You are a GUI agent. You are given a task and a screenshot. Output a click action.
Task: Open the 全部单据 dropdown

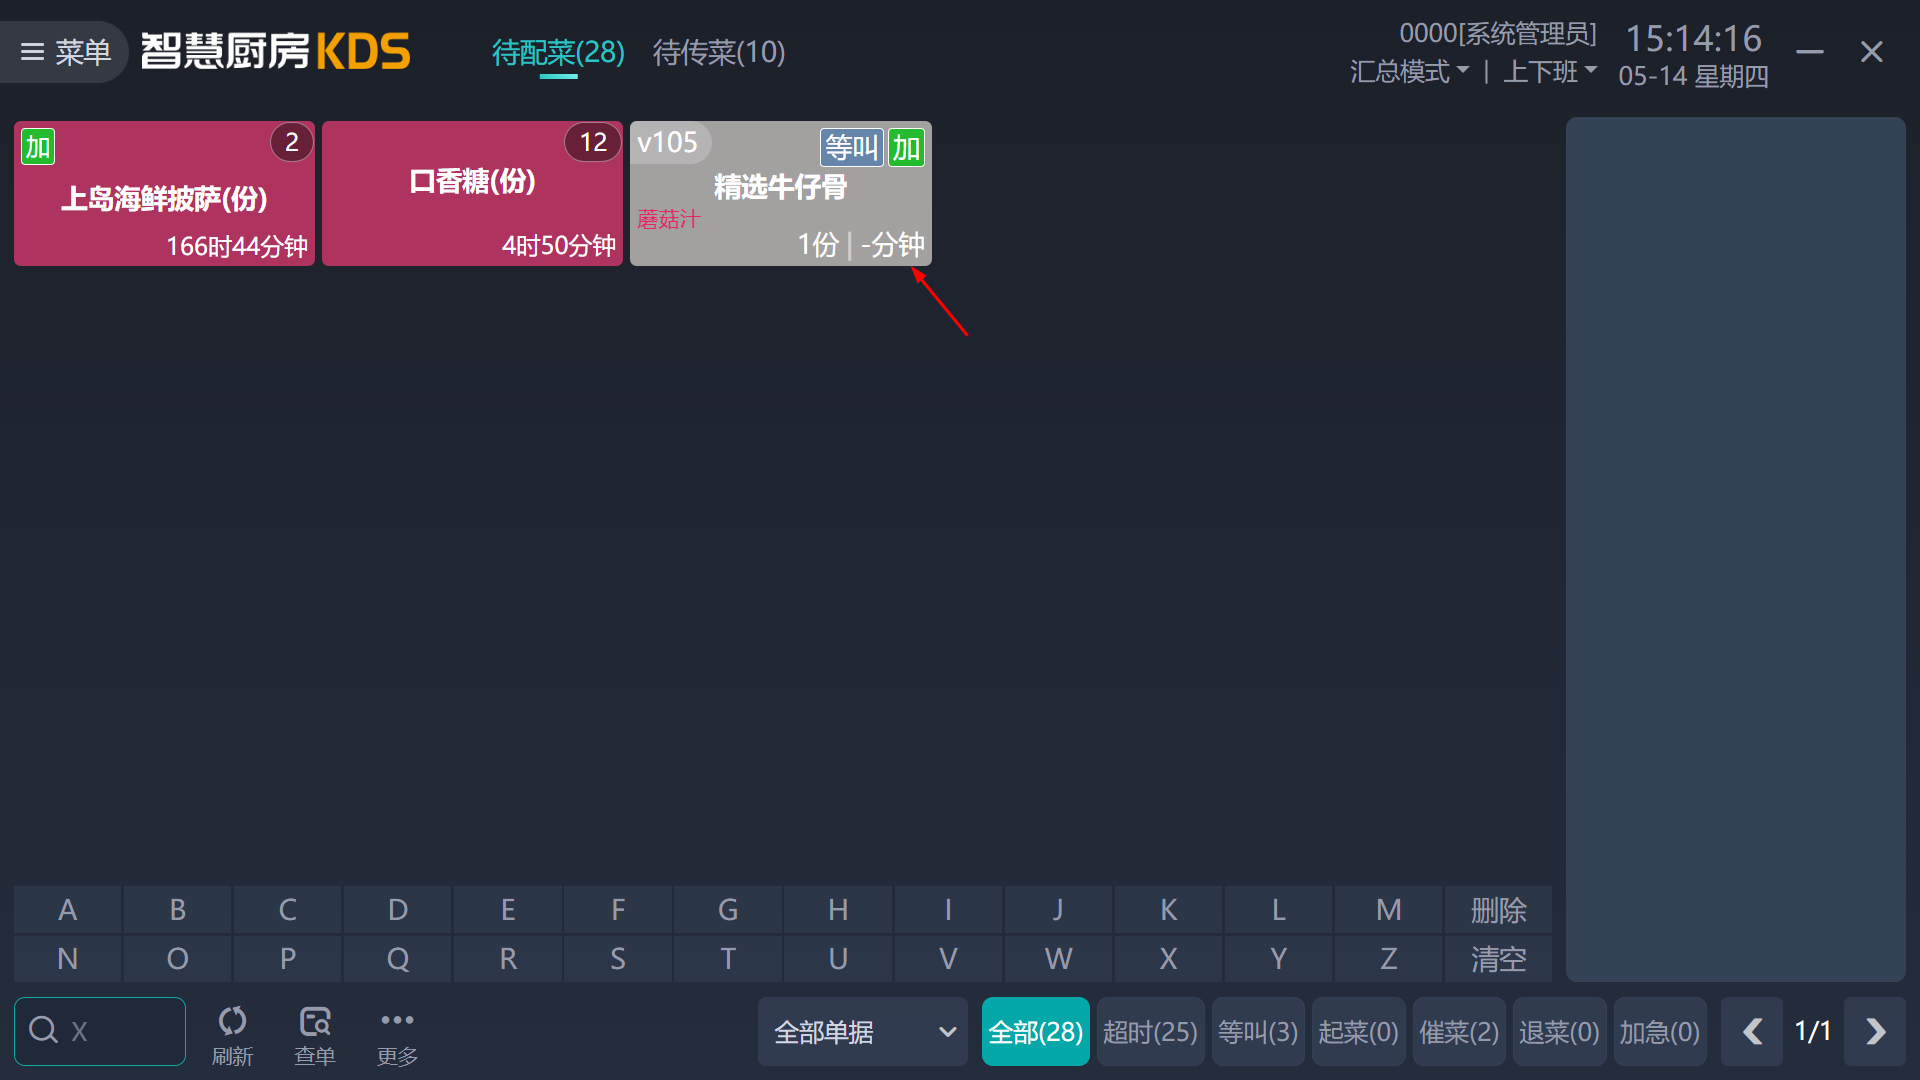coord(863,1031)
